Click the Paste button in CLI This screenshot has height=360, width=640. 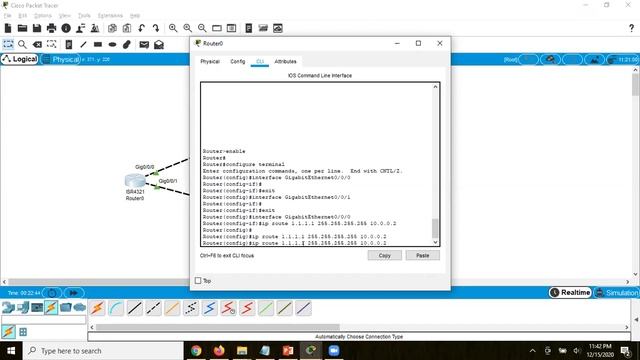point(422,256)
